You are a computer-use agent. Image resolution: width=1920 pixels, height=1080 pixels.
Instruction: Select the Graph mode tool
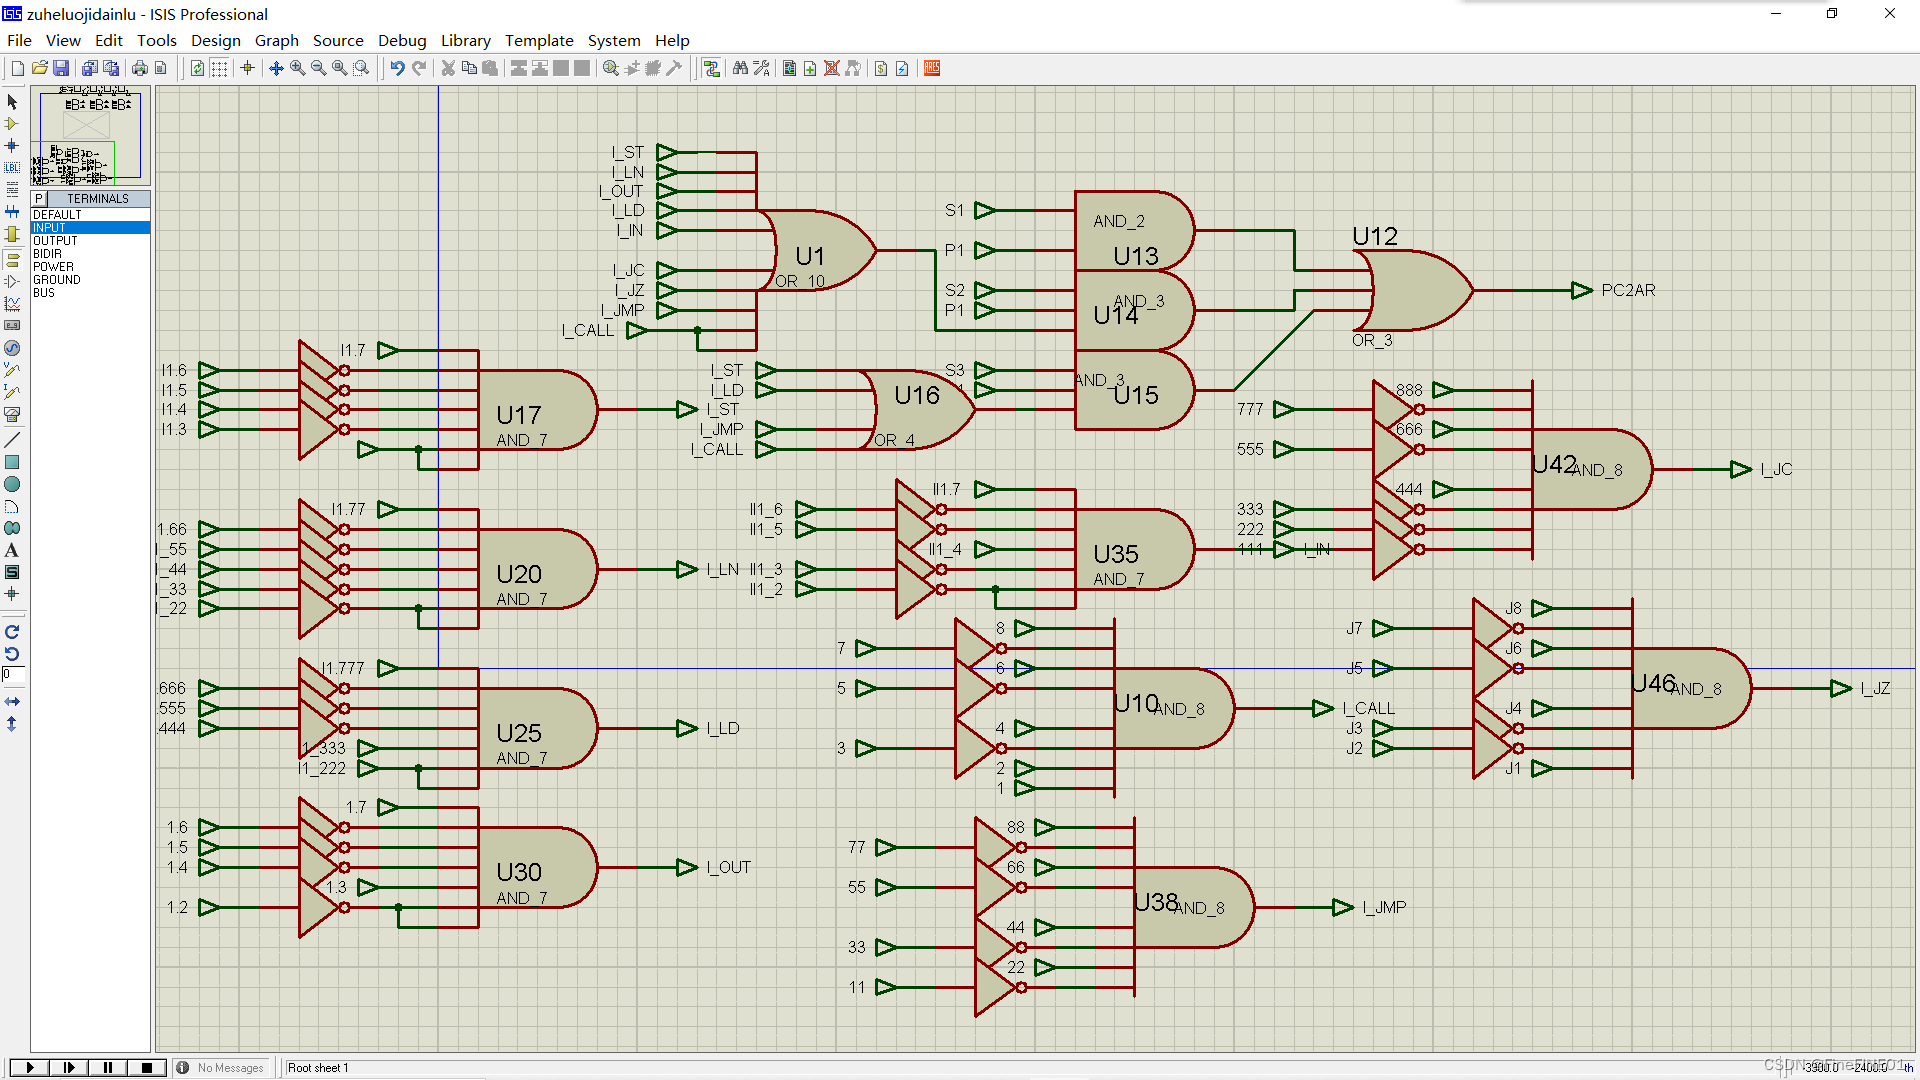pos(12,304)
